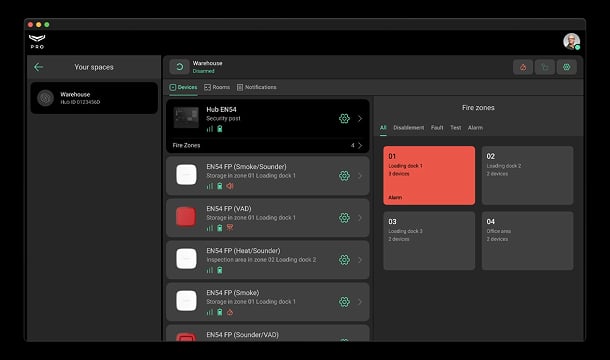Open fire zone 01 Loading dock 1 card
The width and height of the screenshot is (610, 360).
pyautogui.click(x=429, y=175)
